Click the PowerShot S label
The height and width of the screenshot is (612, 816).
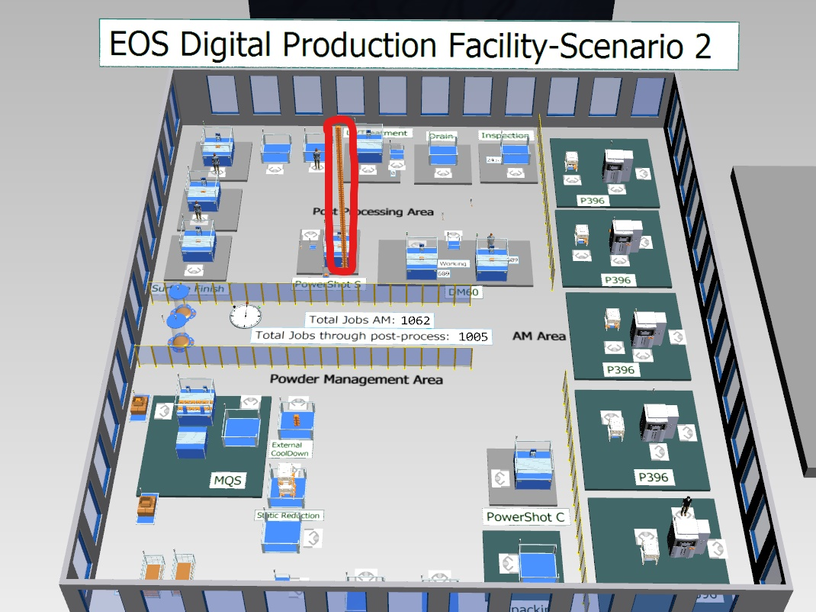(x=328, y=284)
